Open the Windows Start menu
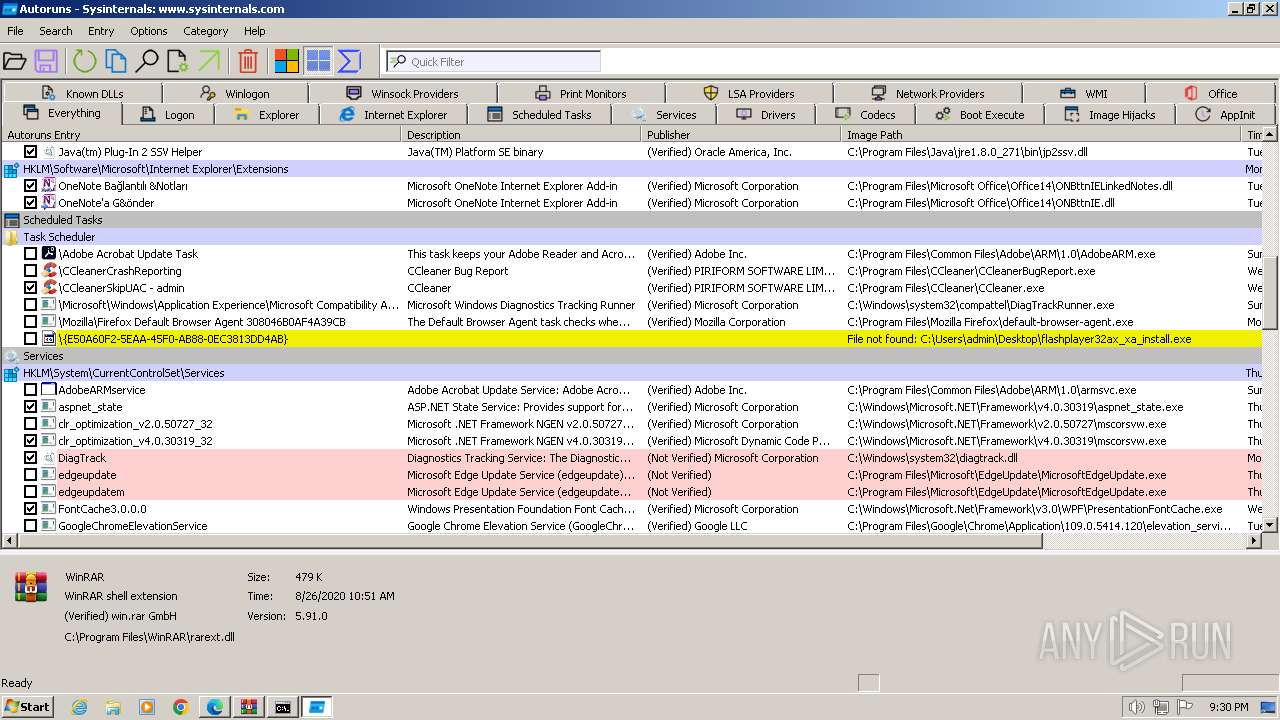This screenshot has width=1280, height=720. coord(28,707)
